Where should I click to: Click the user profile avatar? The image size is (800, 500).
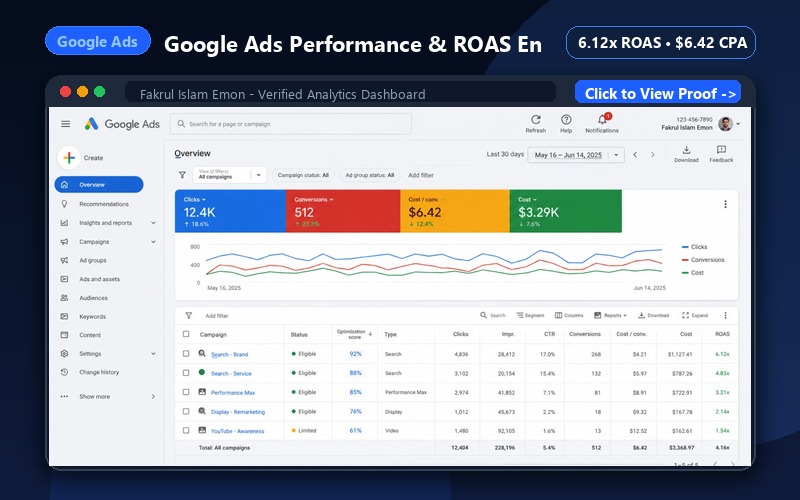pos(725,123)
